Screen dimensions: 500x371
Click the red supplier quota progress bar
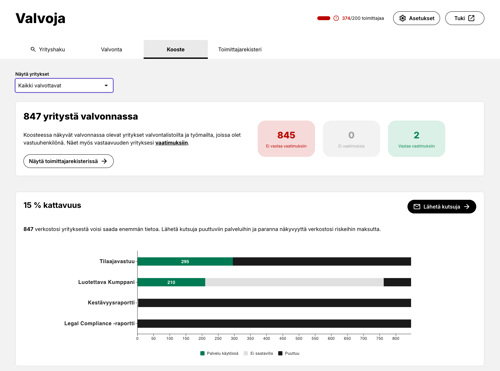pos(323,18)
